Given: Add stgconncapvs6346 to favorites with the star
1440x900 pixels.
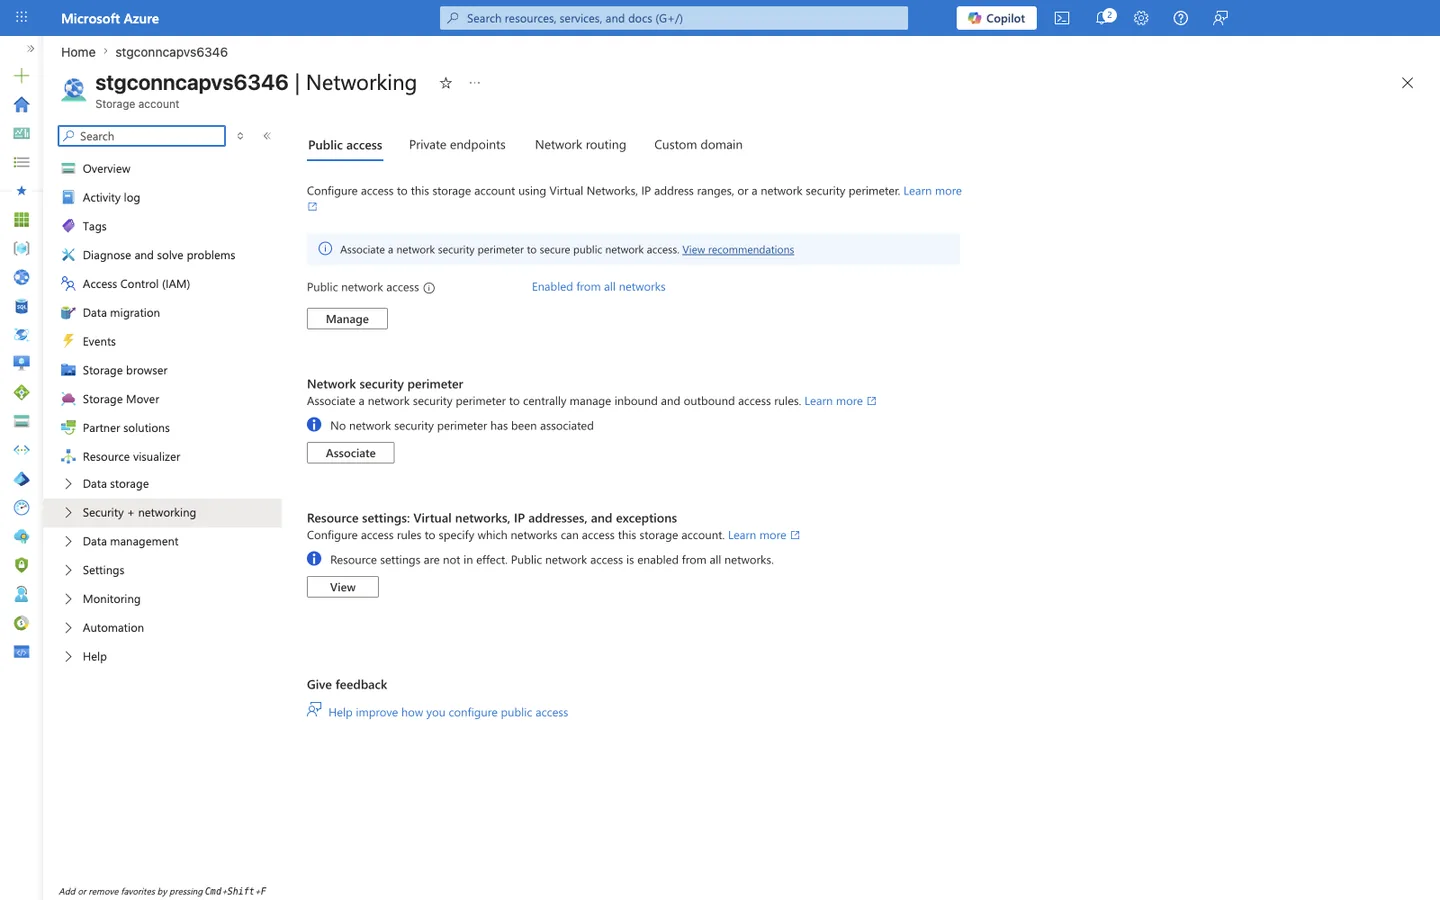Looking at the screenshot, I should tap(446, 83).
